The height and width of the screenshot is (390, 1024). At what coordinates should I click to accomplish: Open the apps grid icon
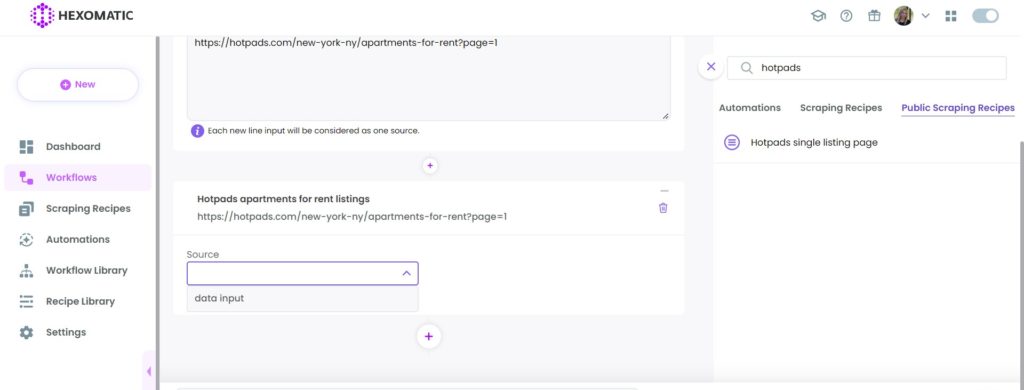click(x=951, y=16)
